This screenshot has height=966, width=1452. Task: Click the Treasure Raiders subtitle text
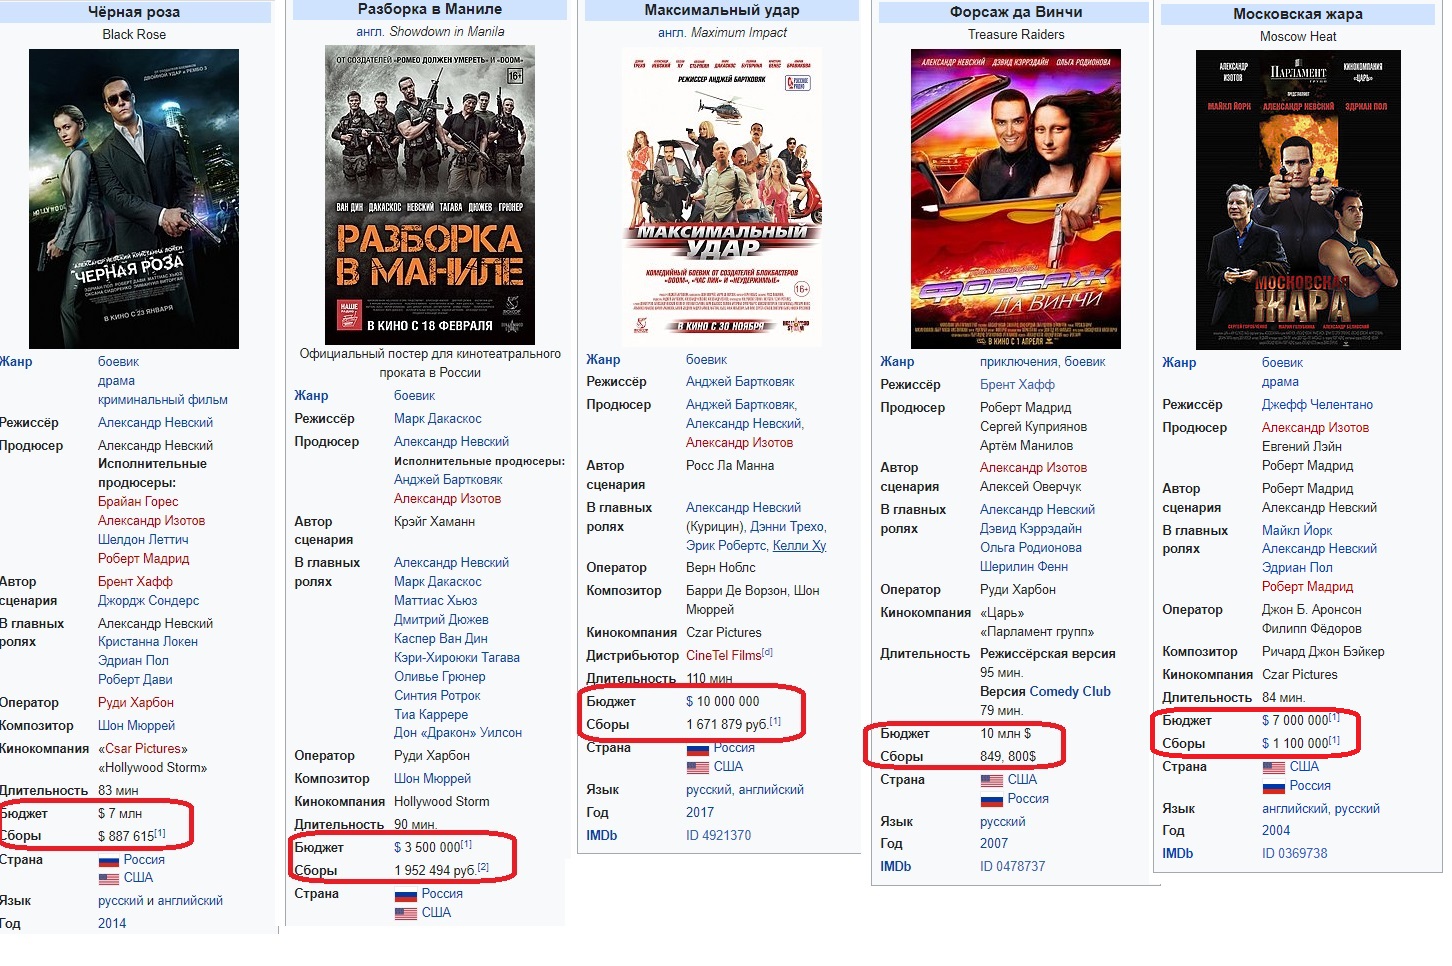coord(1016,35)
